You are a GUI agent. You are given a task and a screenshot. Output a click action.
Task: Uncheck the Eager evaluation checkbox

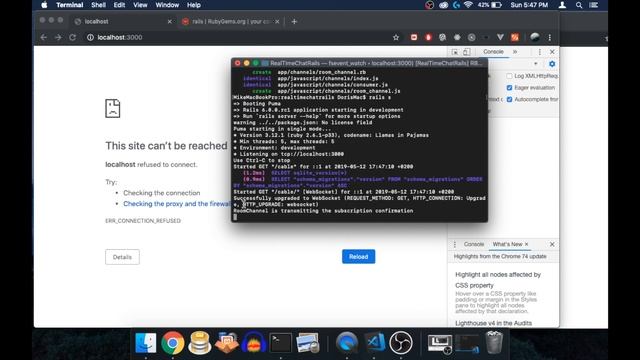click(x=509, y=87)
